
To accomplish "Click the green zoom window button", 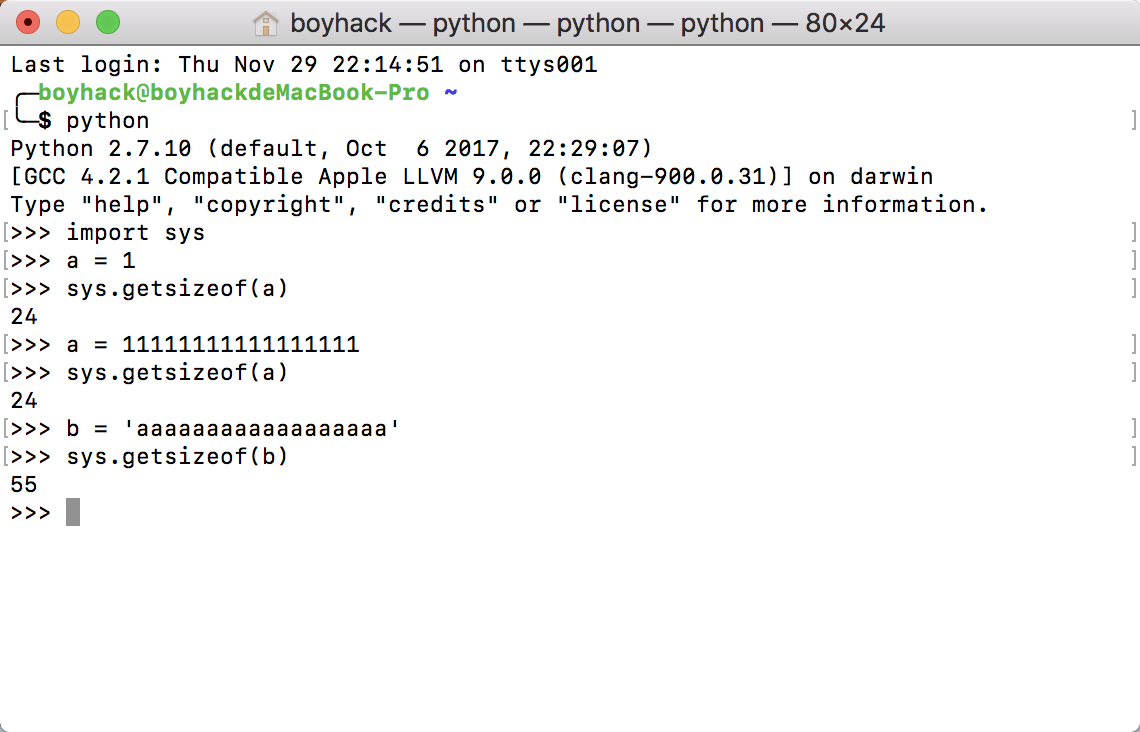I will (108, 23).
